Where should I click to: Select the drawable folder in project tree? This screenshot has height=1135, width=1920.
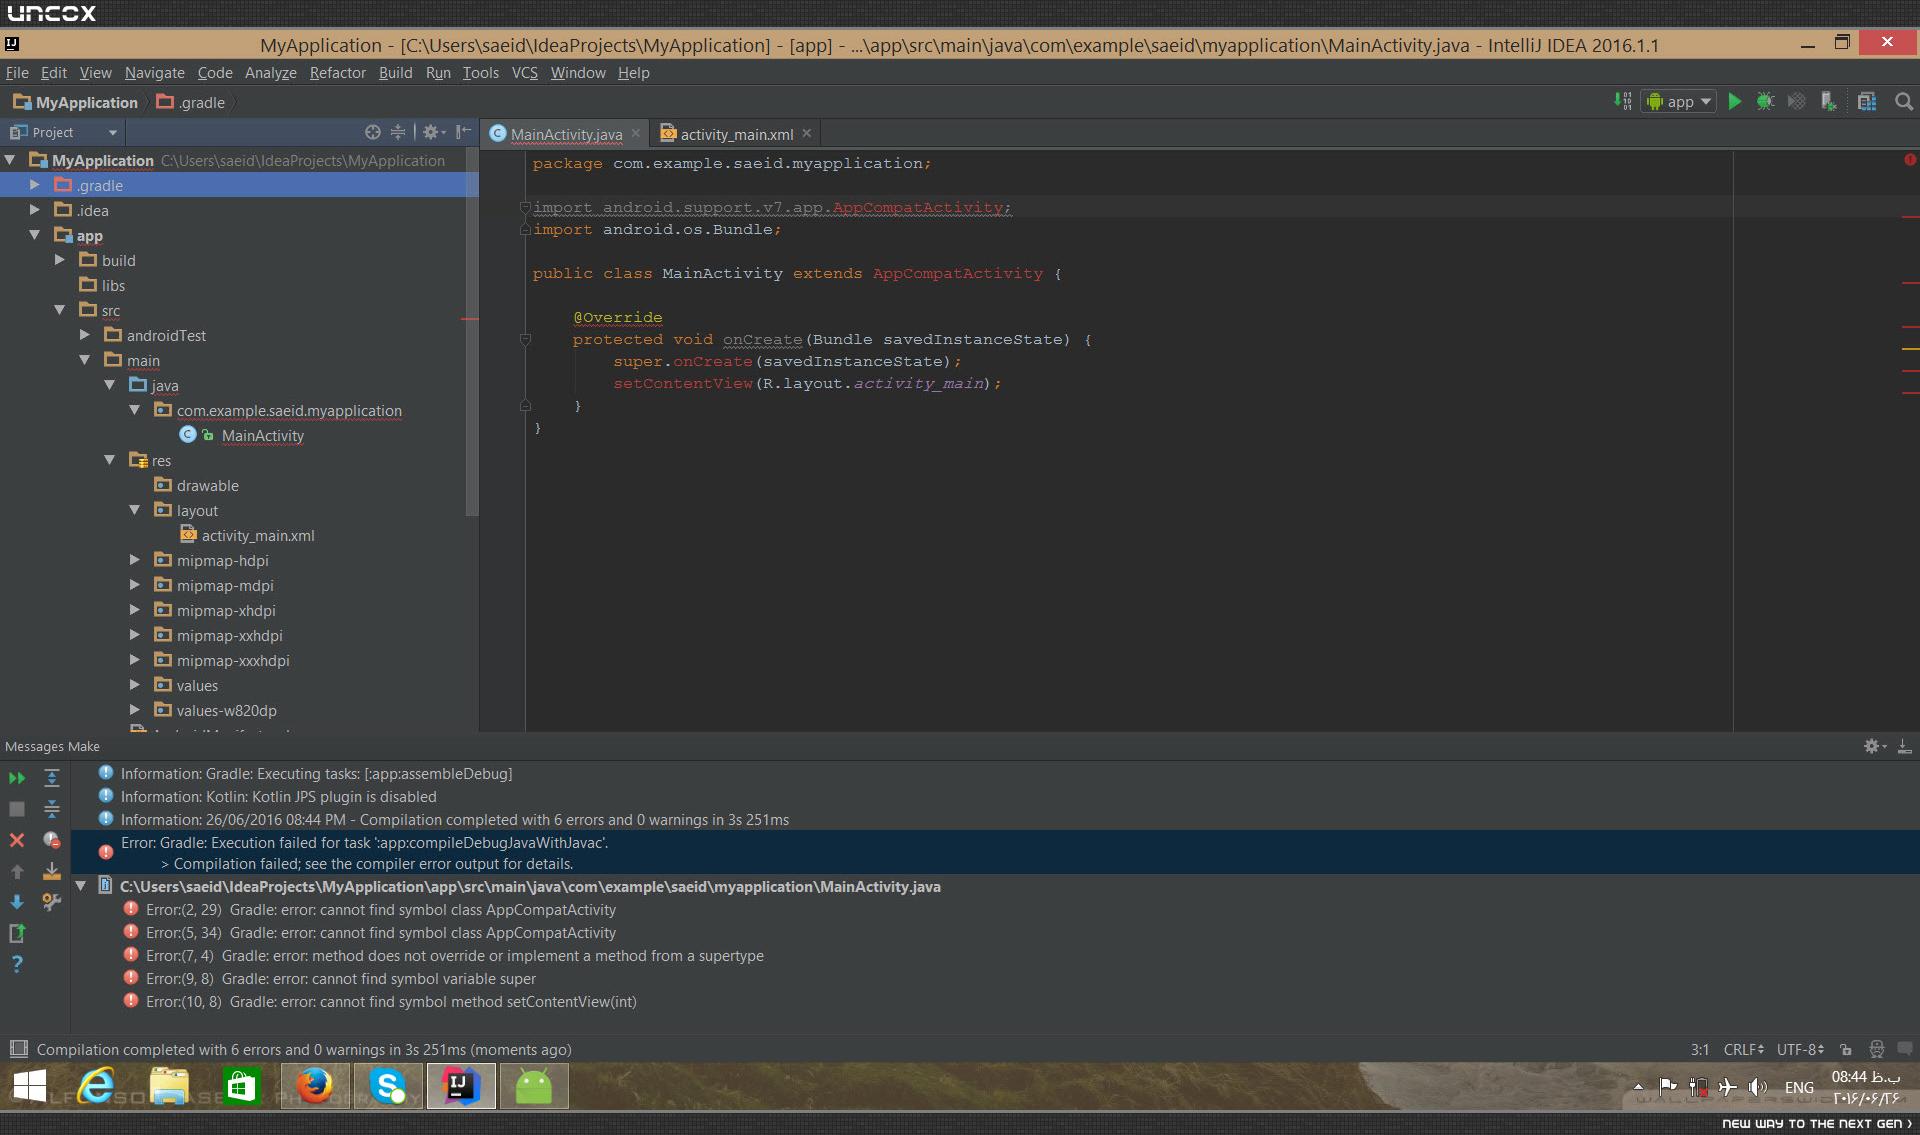pyautogui.click(x=207, y=485)
